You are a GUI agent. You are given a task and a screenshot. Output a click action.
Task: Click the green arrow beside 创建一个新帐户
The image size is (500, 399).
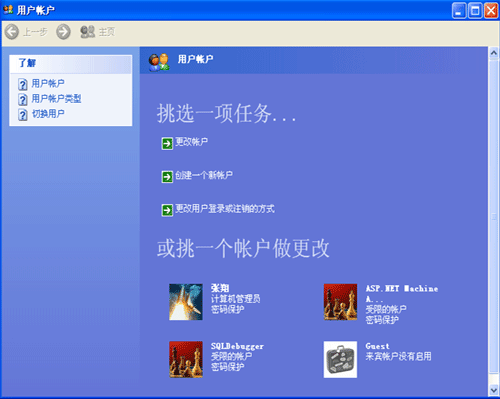[167, 177]
